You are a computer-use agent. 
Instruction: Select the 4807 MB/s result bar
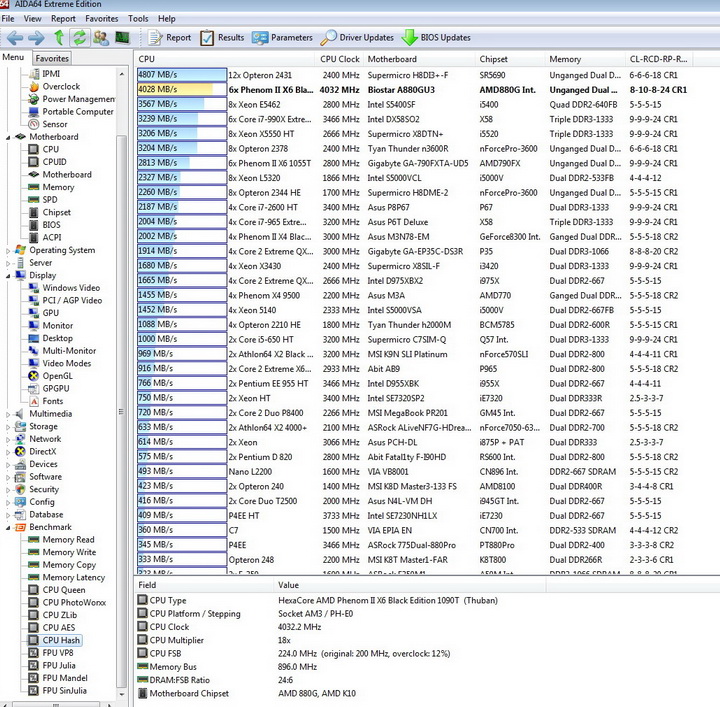coord(182,75)
